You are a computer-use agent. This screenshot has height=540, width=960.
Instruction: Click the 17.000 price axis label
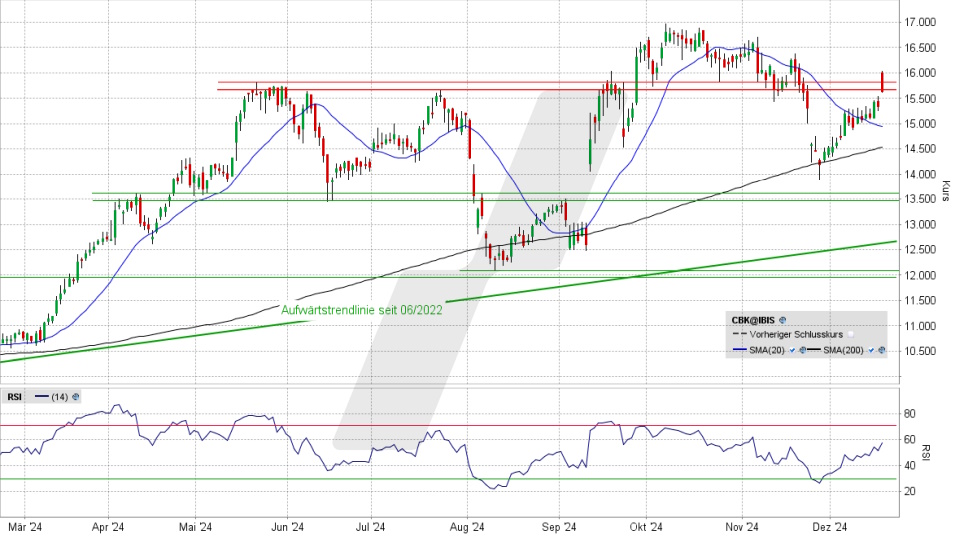click(920, 23)
